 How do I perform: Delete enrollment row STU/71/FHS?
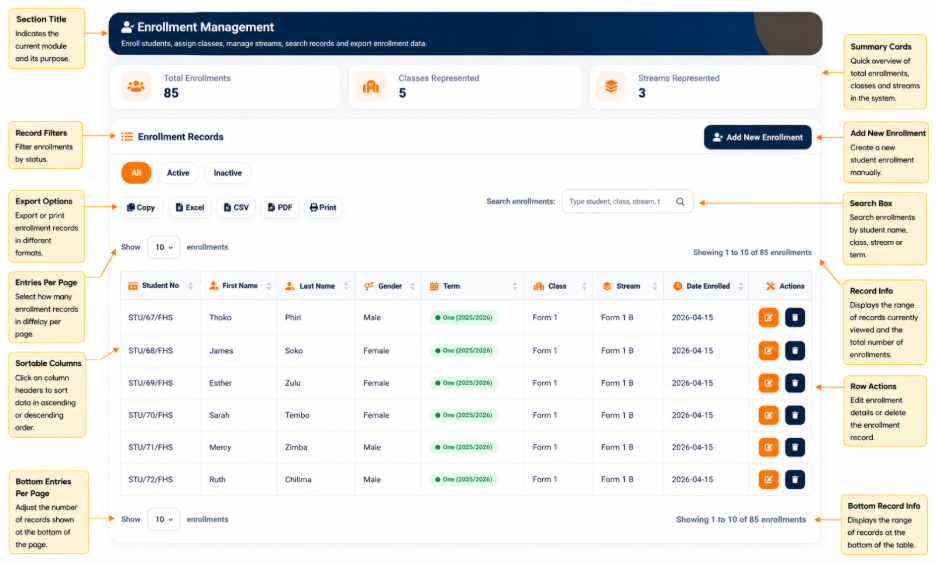795,447
